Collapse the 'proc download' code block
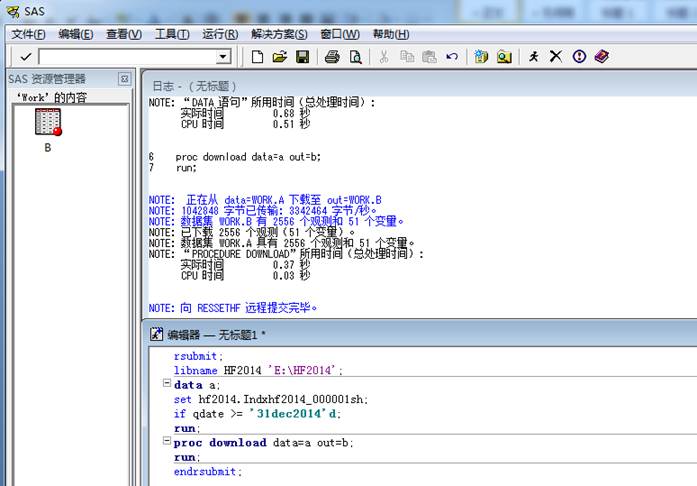This screenshot has width=697, height=486. coord(166,442)
